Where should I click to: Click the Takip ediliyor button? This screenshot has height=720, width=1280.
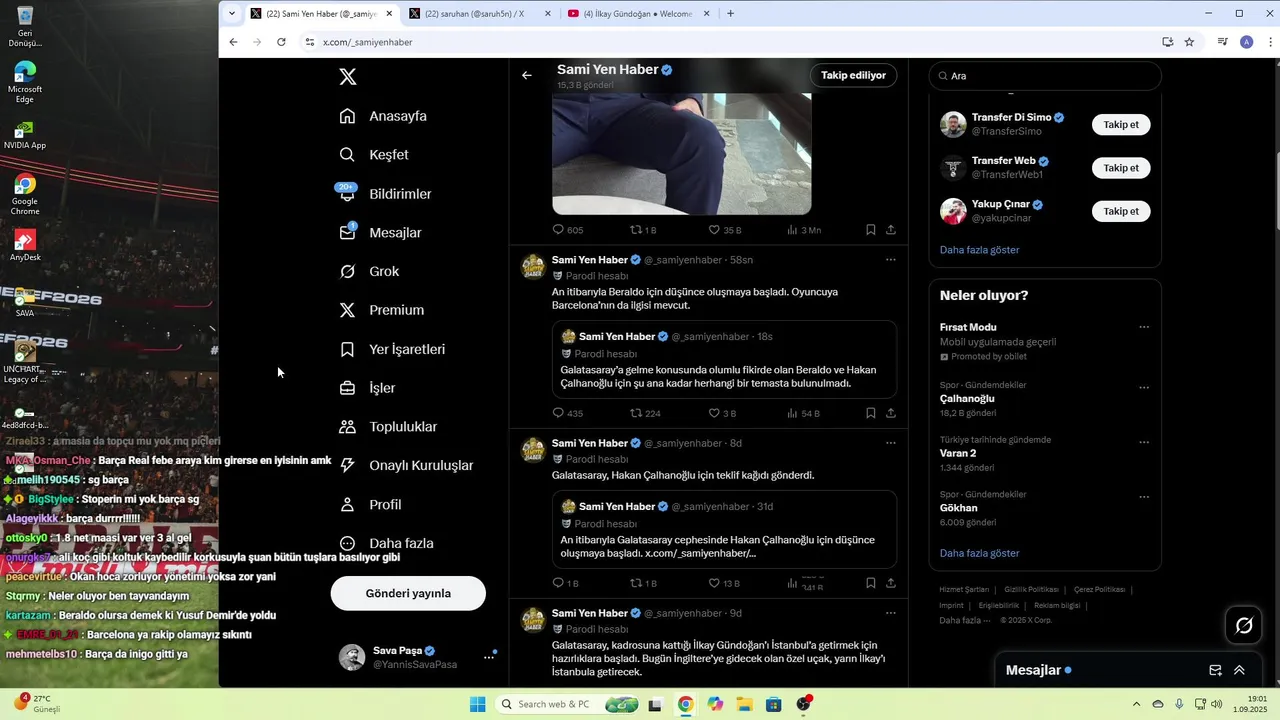tap(853, 75)
